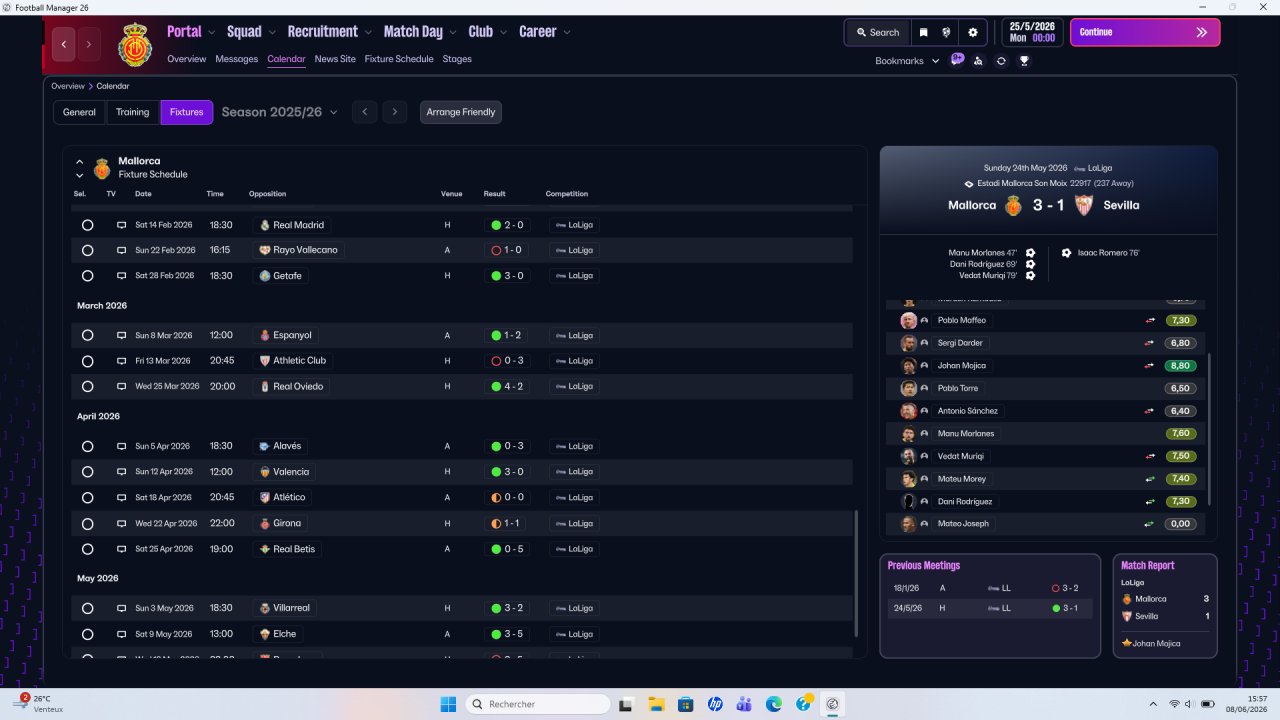Select the Espanyol fixture radio button
This screenshot has width=1280, height=720.
[87, 335]
